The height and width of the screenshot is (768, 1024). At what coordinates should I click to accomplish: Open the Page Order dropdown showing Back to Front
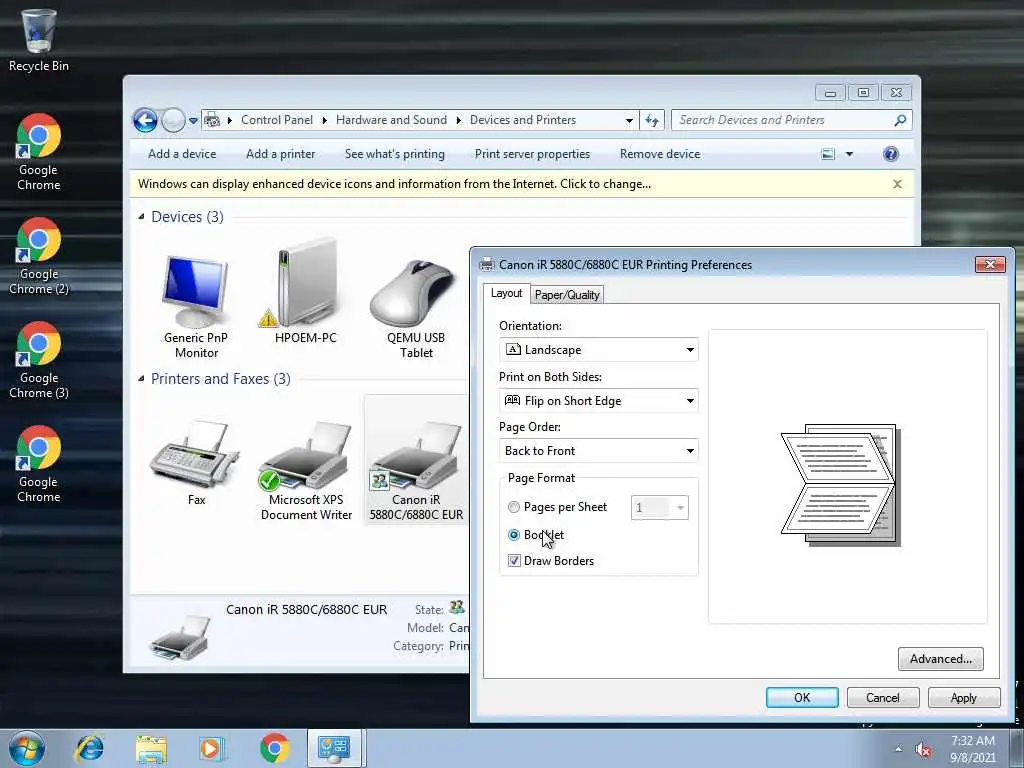[598, 451]
